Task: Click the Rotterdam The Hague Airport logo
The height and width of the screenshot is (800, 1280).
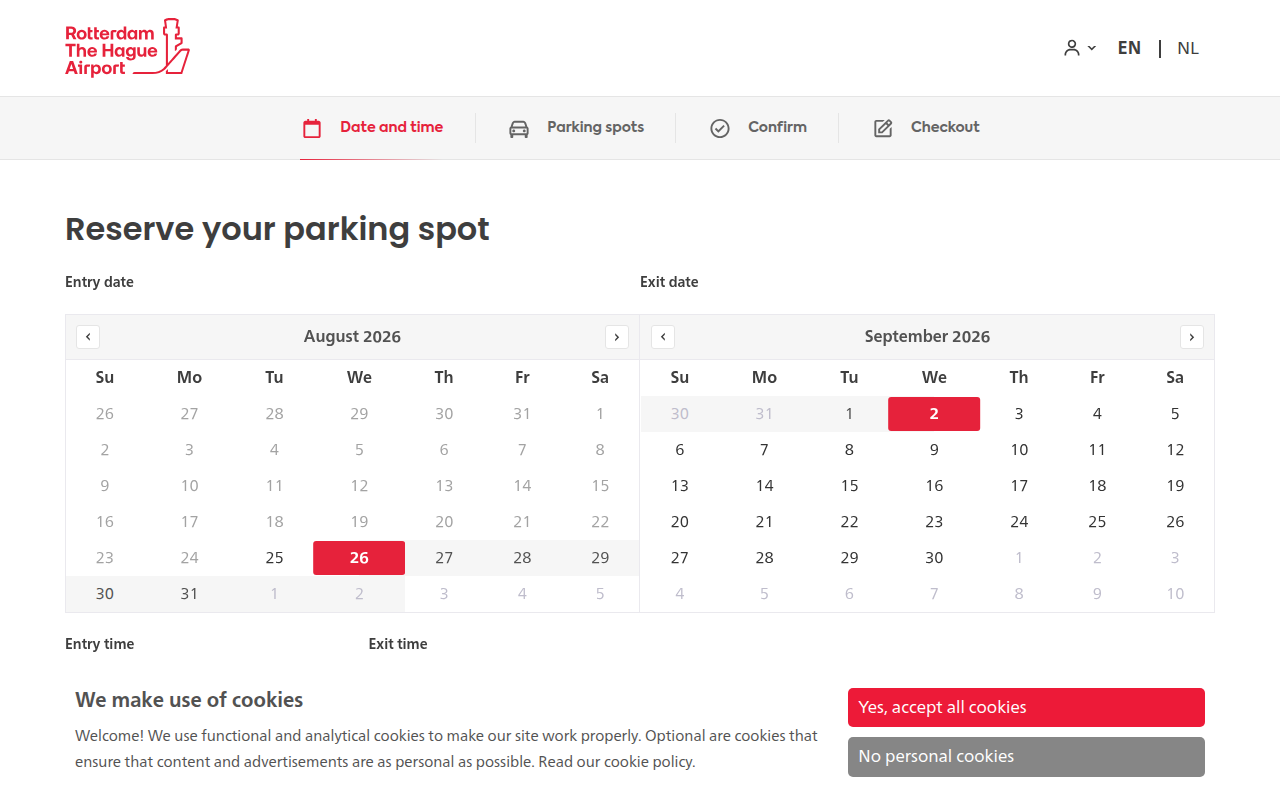Action: pos(127,48)
